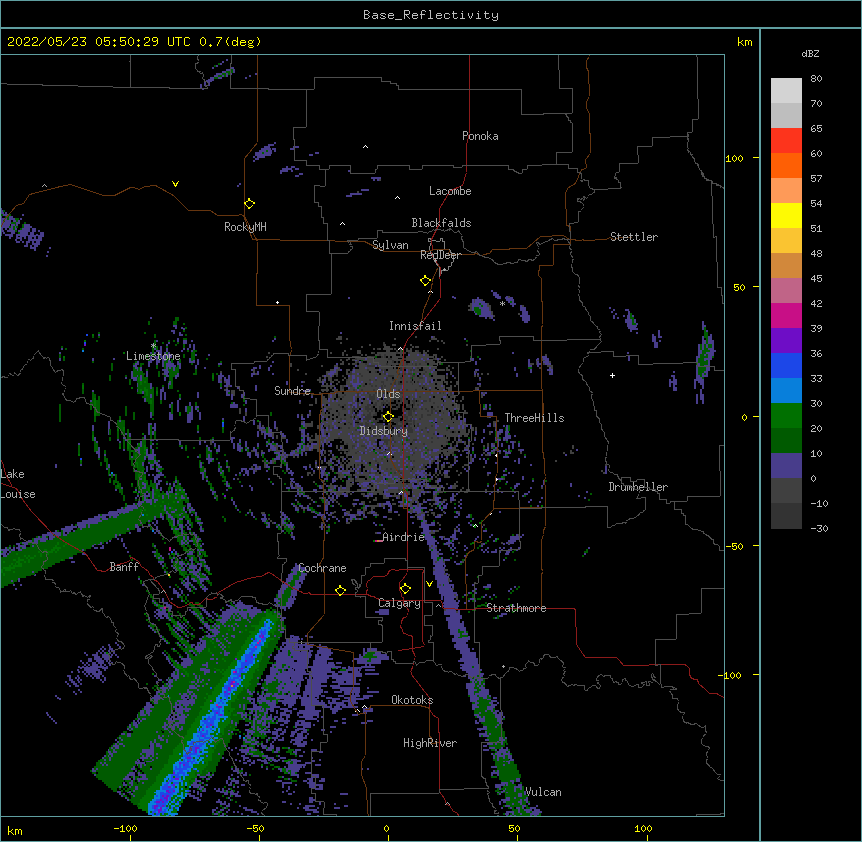Click the Didsbury city label

click(x=384, y=431)
